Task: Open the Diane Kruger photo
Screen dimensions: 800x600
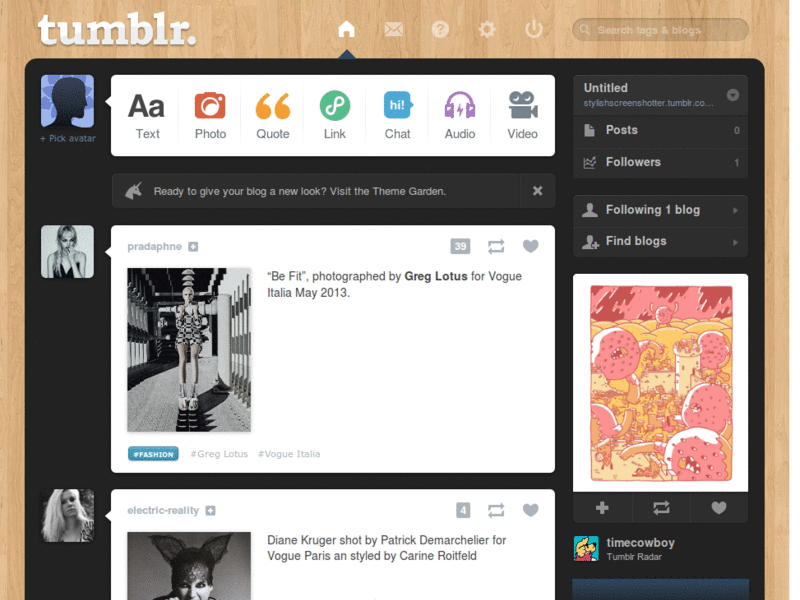Action: point(189,566)
